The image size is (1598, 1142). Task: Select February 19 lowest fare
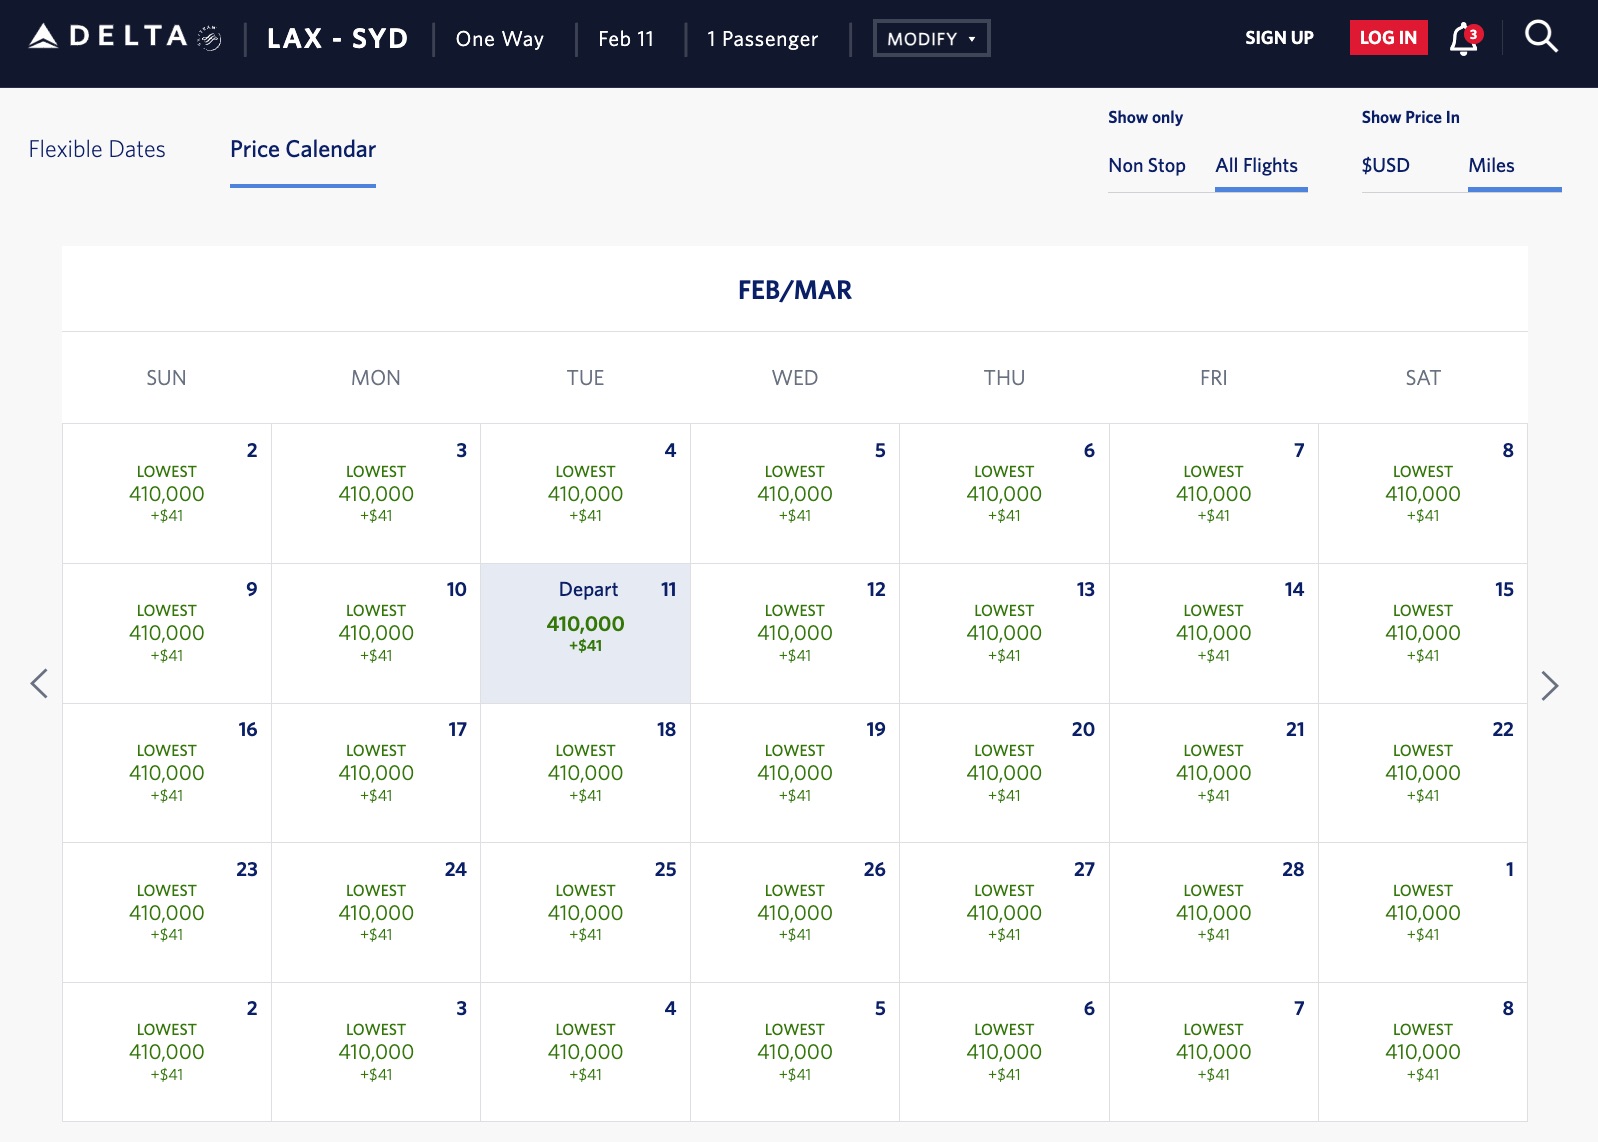(x=794, y=773)
